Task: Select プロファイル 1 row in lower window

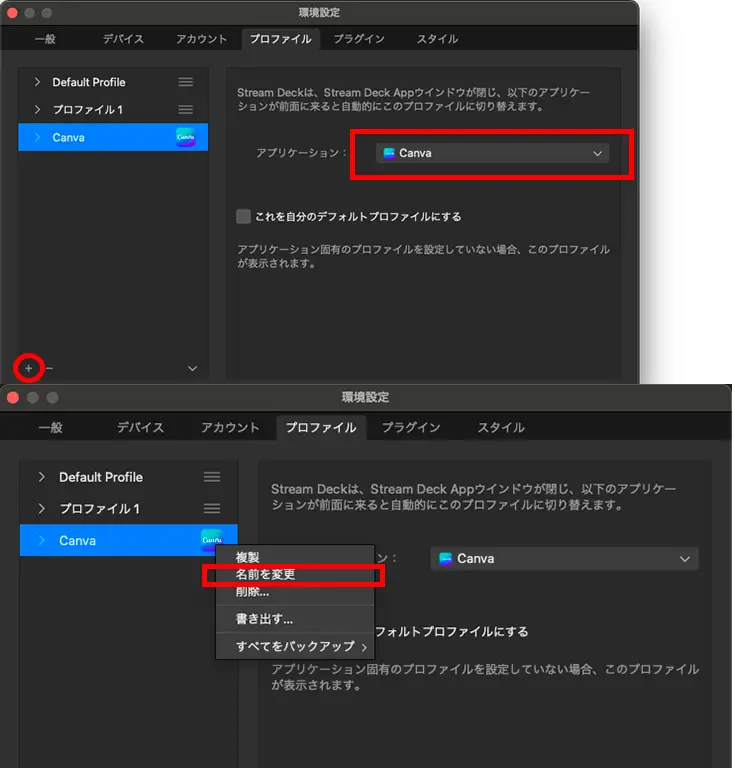Action: [129, 508]
